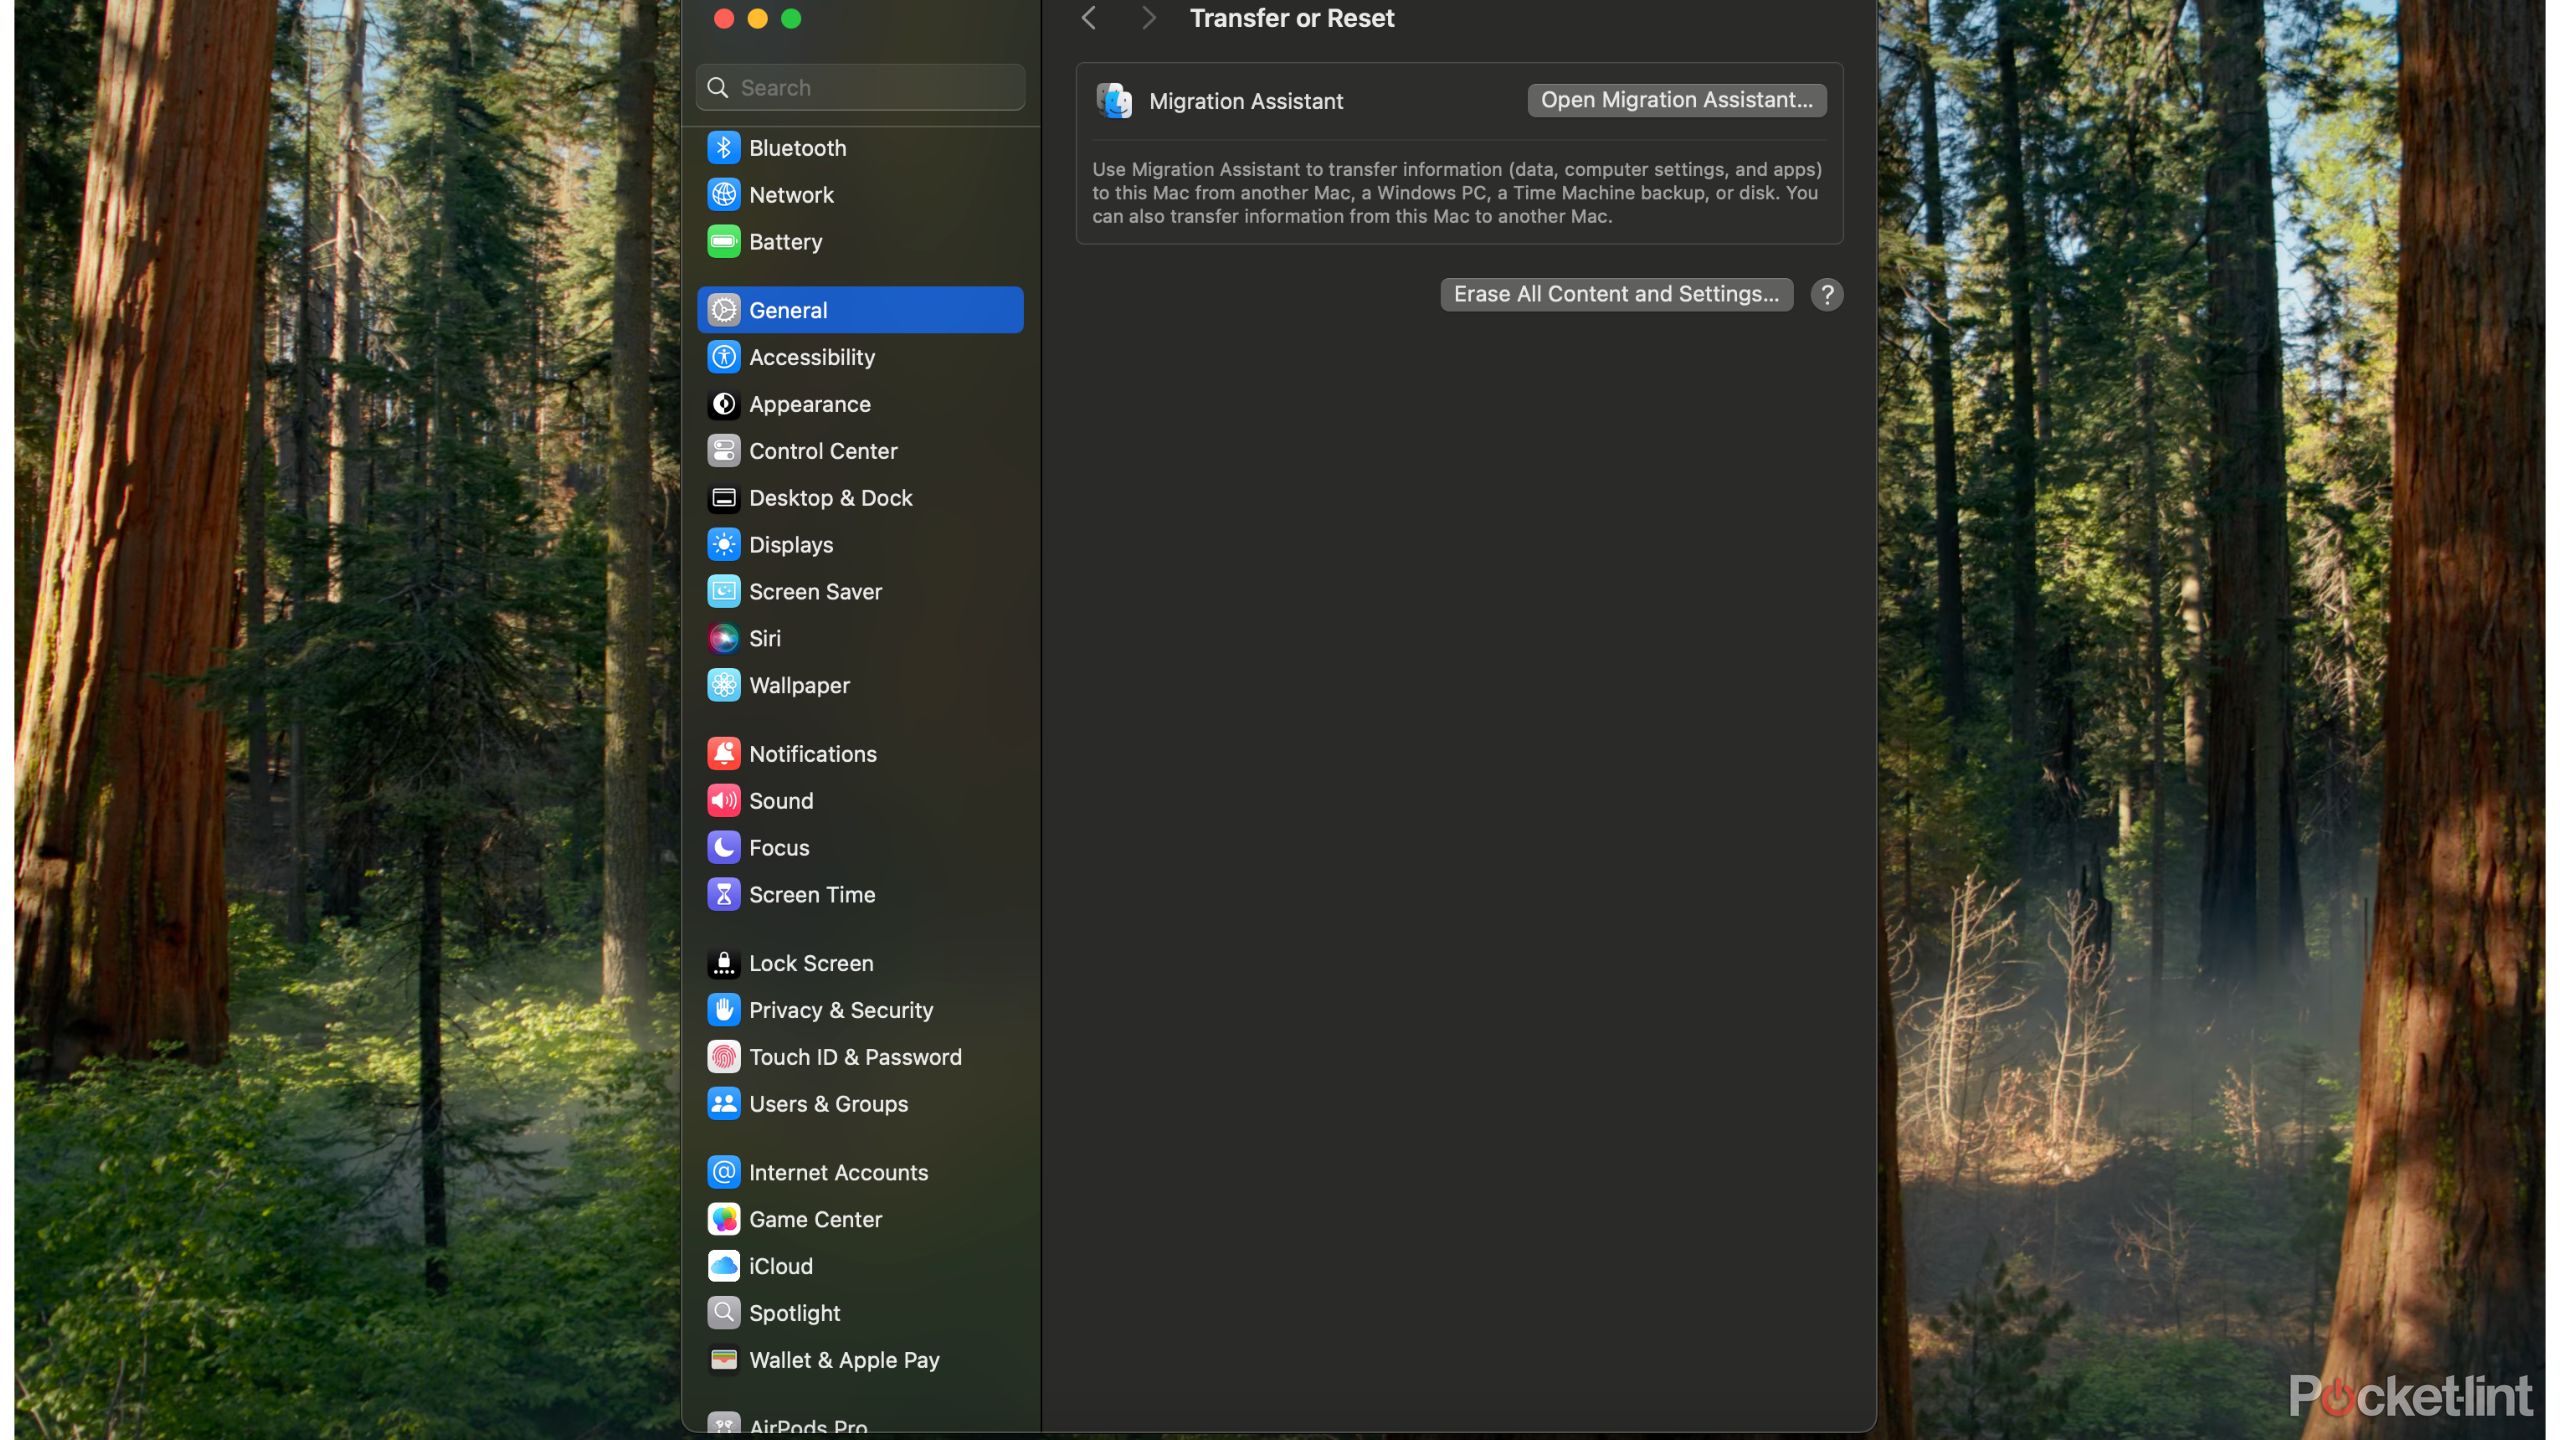
Task: Open the Focus label in the sidebar
Action: [779, 848]
